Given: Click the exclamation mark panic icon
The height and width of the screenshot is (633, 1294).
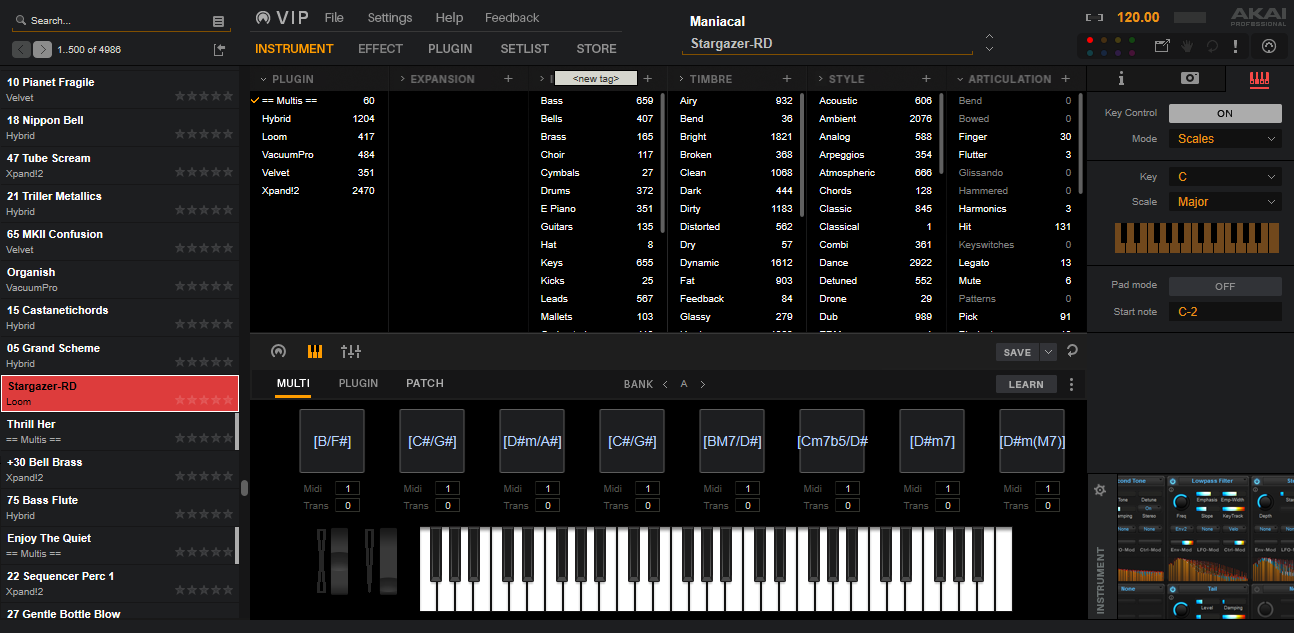Looking at the screenshot, I should 1235,46.
